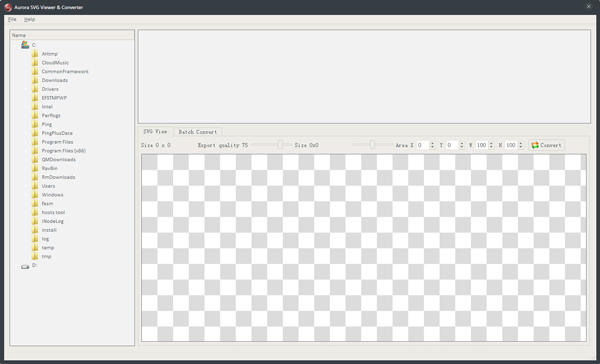Click the D: drive icon in tree
Image resolution: width=600 pixels, height=364 pixels.
(25, 266)
